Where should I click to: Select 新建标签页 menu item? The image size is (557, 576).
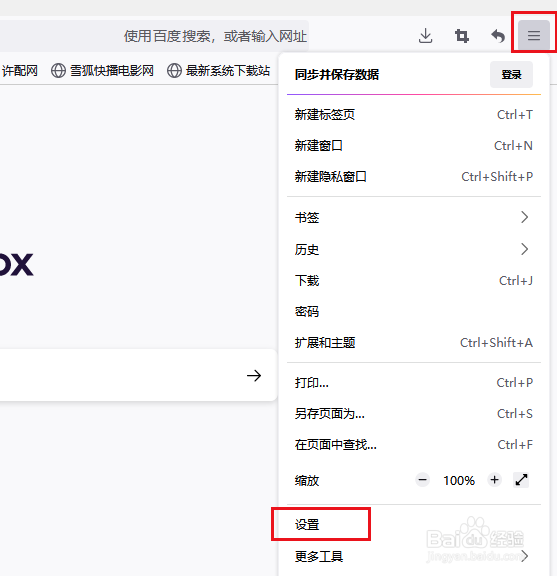point(414,115)
